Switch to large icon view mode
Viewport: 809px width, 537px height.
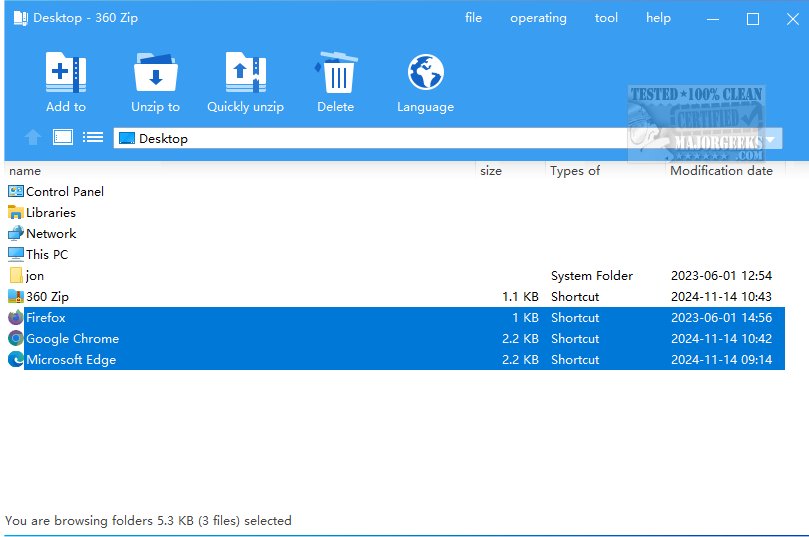tap(63, 137)
